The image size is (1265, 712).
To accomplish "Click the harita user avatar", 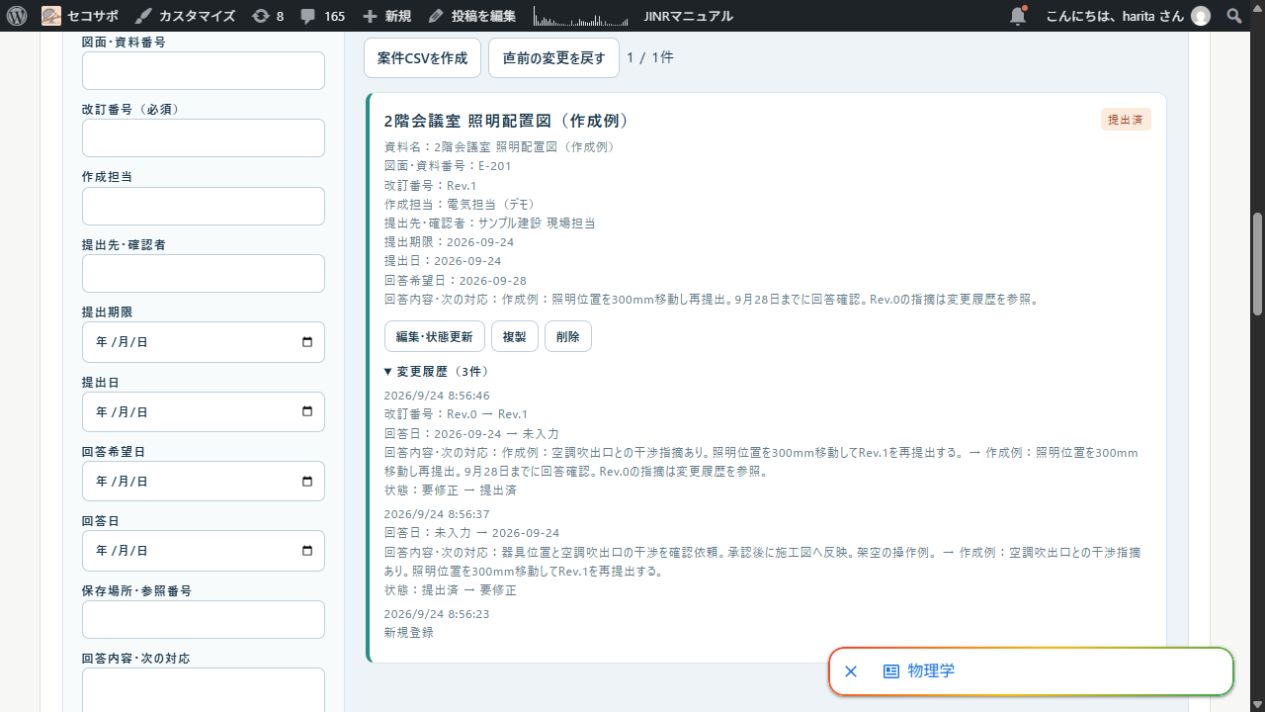I will [1201, 16].
